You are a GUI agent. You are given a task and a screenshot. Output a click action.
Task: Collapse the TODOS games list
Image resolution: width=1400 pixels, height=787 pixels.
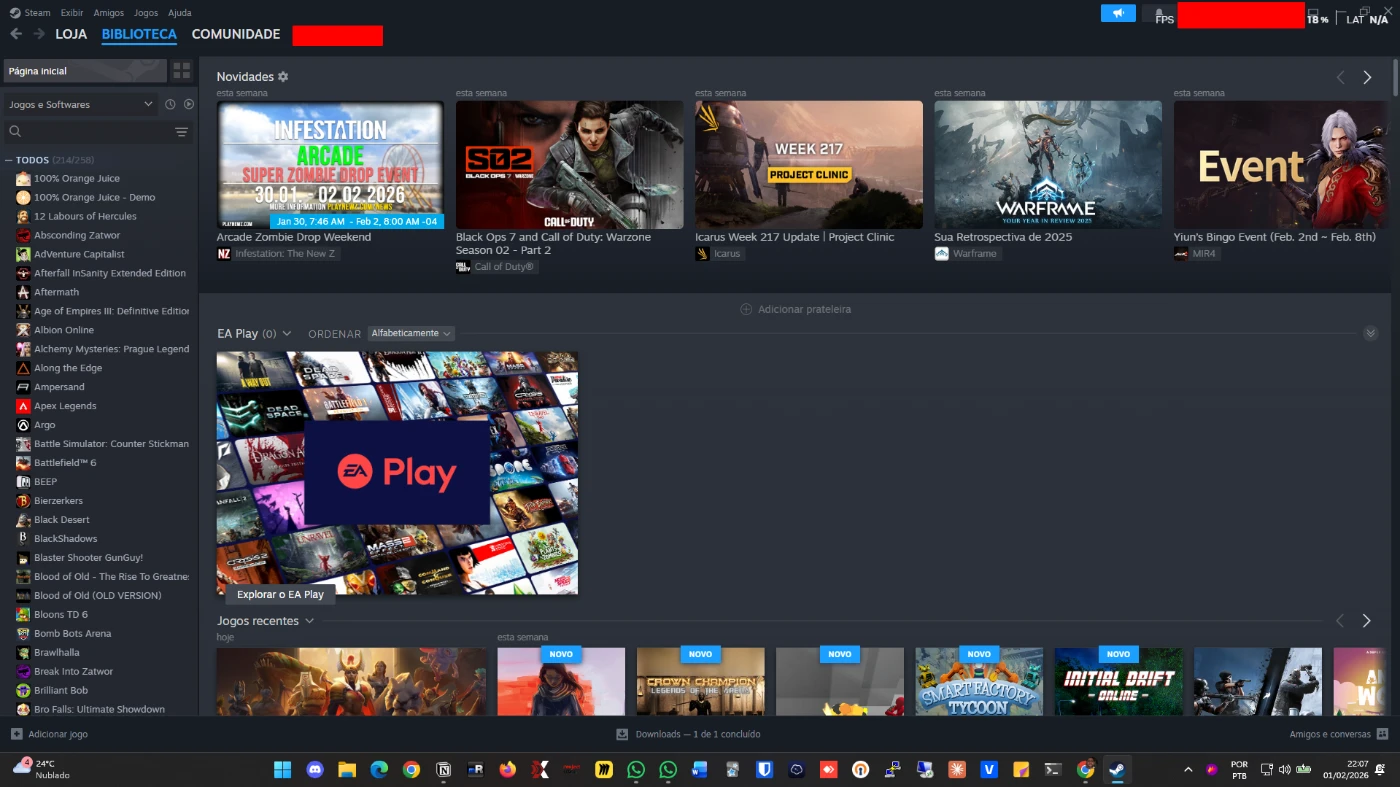9,160
